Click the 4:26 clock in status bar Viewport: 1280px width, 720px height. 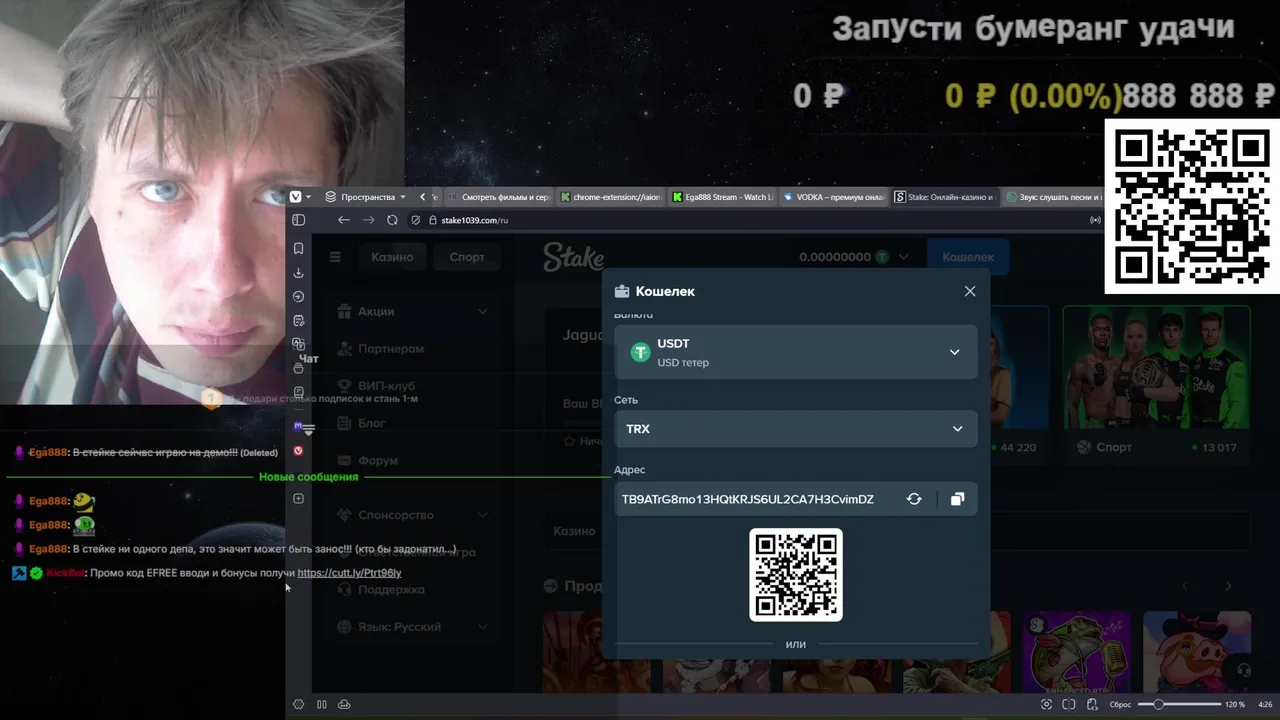point(1265,704)
